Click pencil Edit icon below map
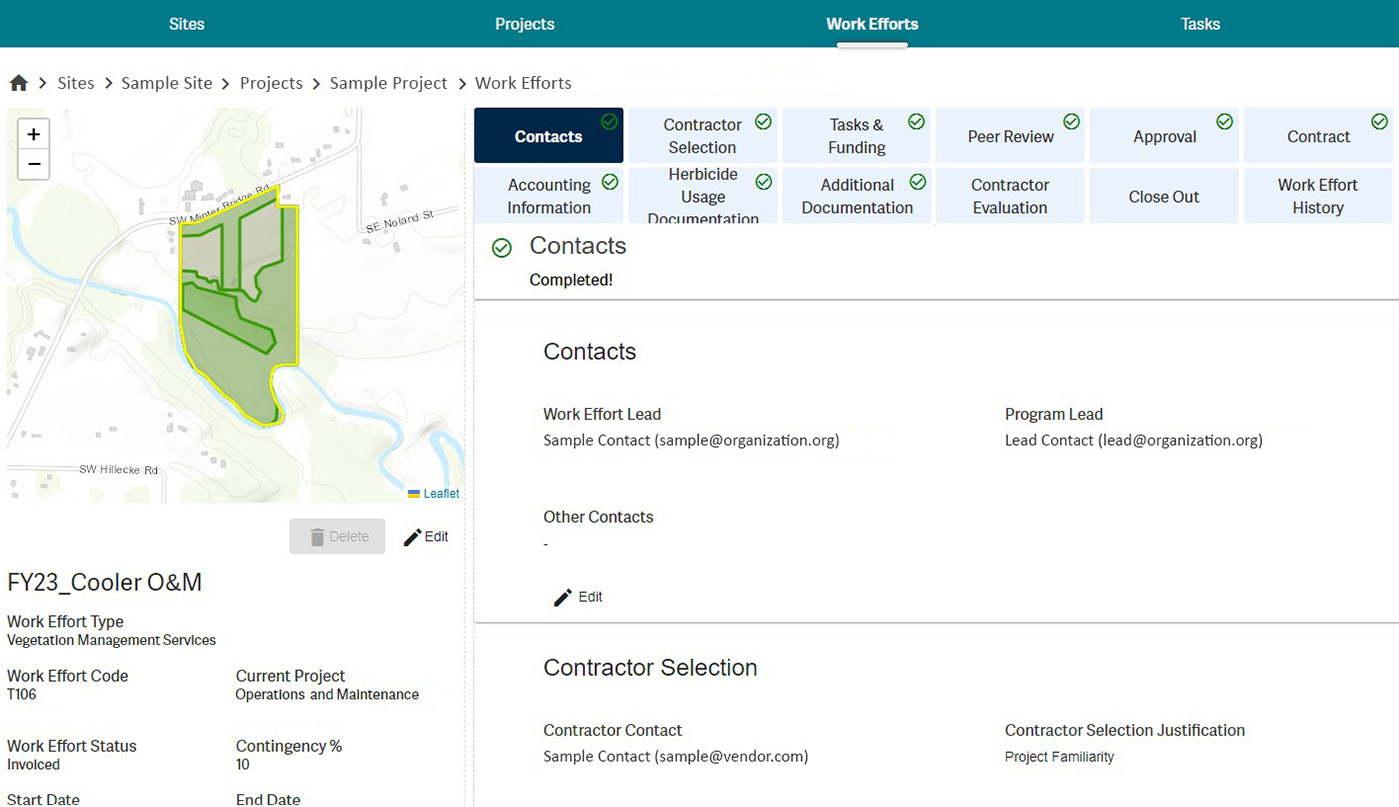Viewport: 1399px width, 807px height. pyautogui.click(x=412, y=537)
